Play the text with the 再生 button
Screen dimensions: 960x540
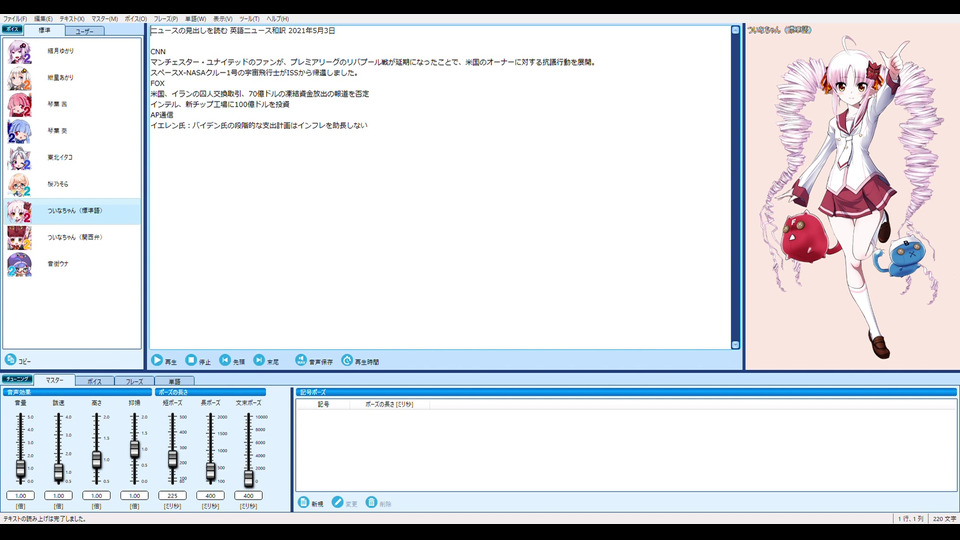(x=164, y=361)
